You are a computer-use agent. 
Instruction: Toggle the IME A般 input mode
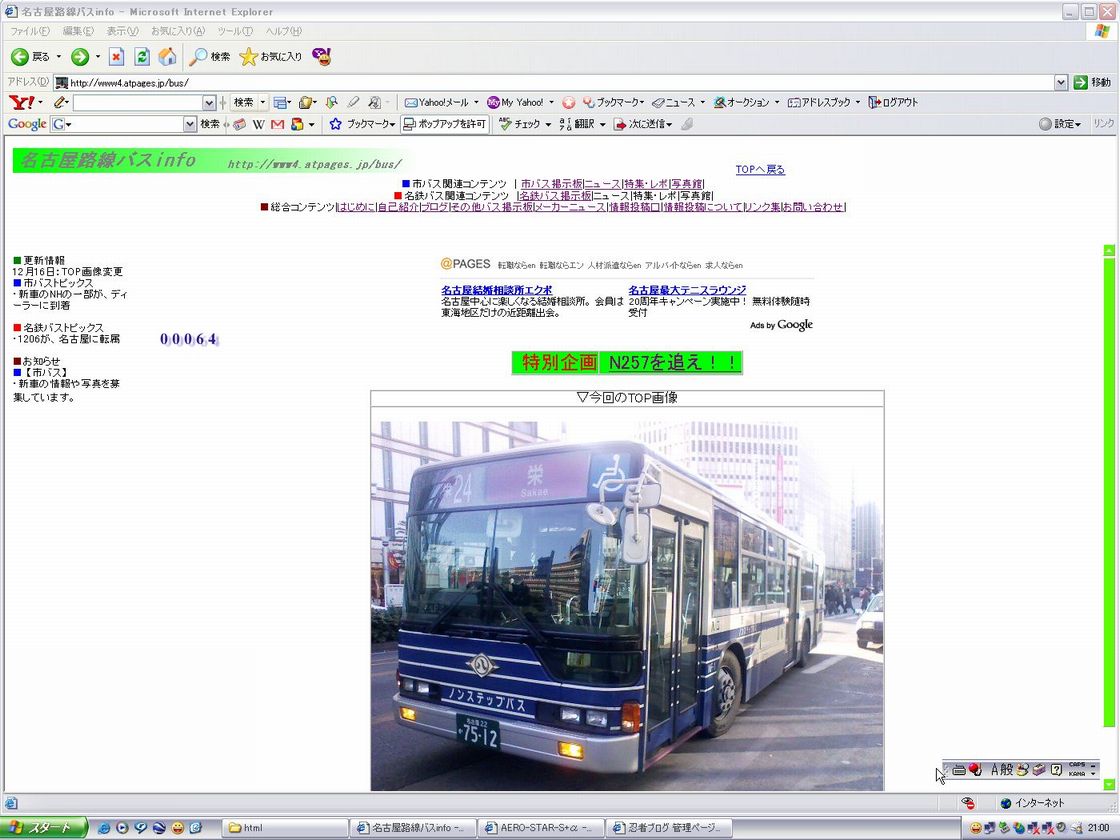tap(1001, 770)
